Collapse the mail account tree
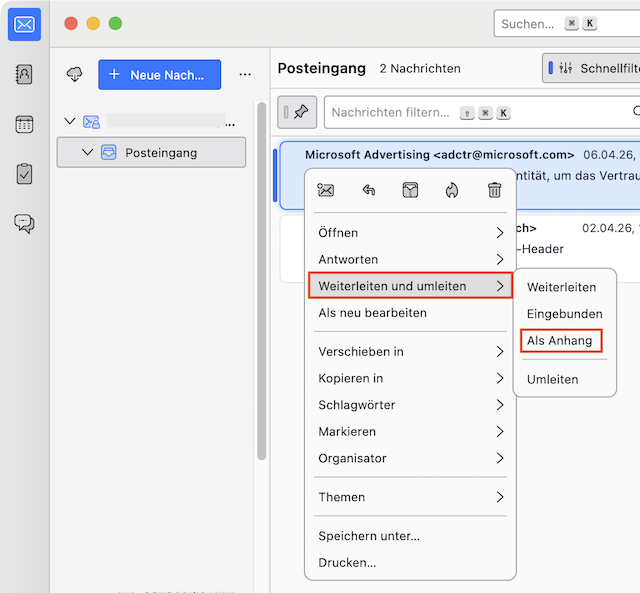640x593 pixels. pyautogui.click(x=70, y=121)
